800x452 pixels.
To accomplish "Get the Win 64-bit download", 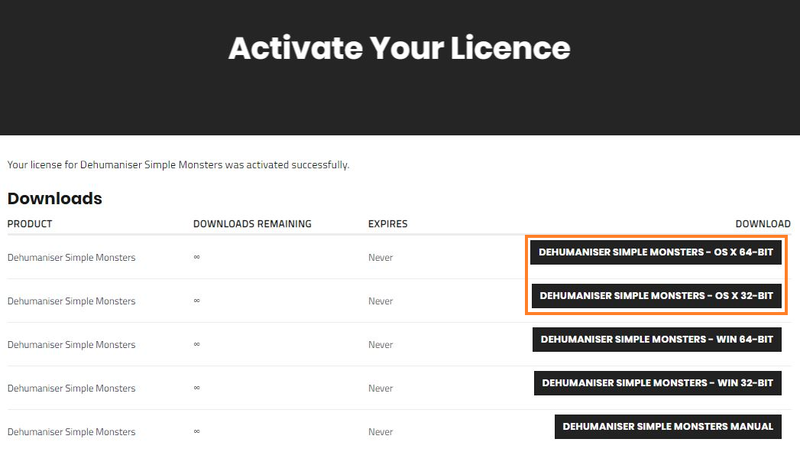I will click(657, 340).
